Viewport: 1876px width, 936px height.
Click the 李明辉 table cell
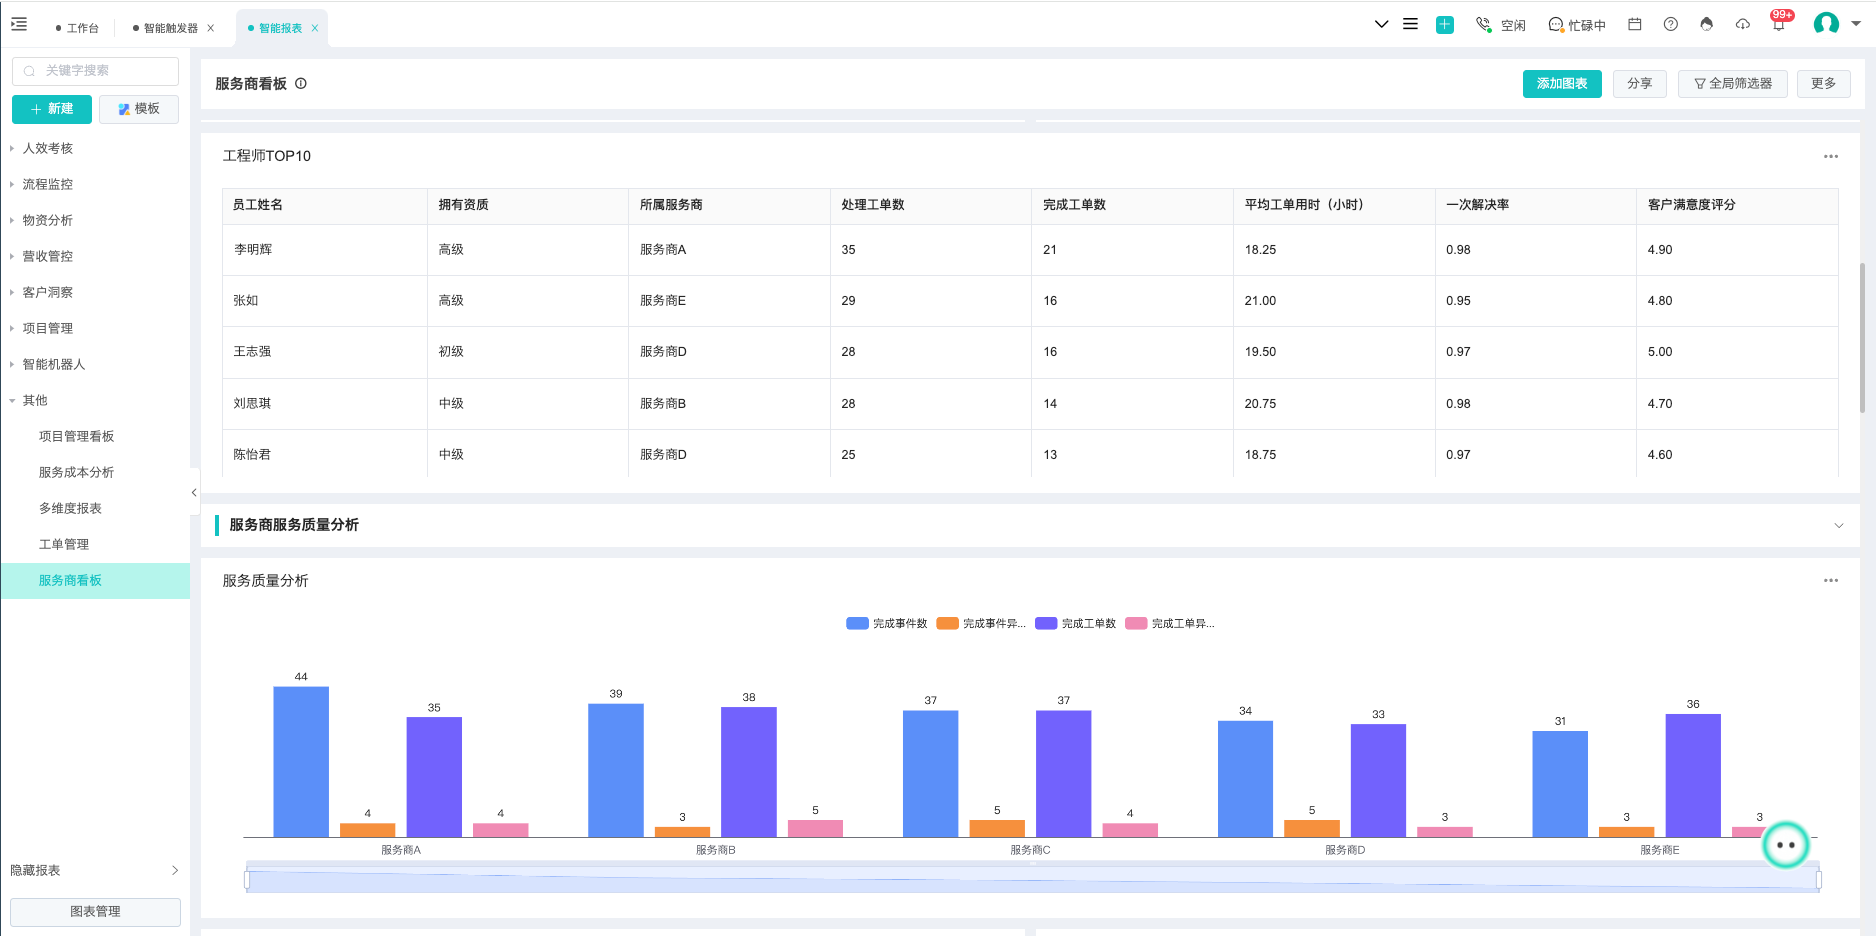[324, 250]
